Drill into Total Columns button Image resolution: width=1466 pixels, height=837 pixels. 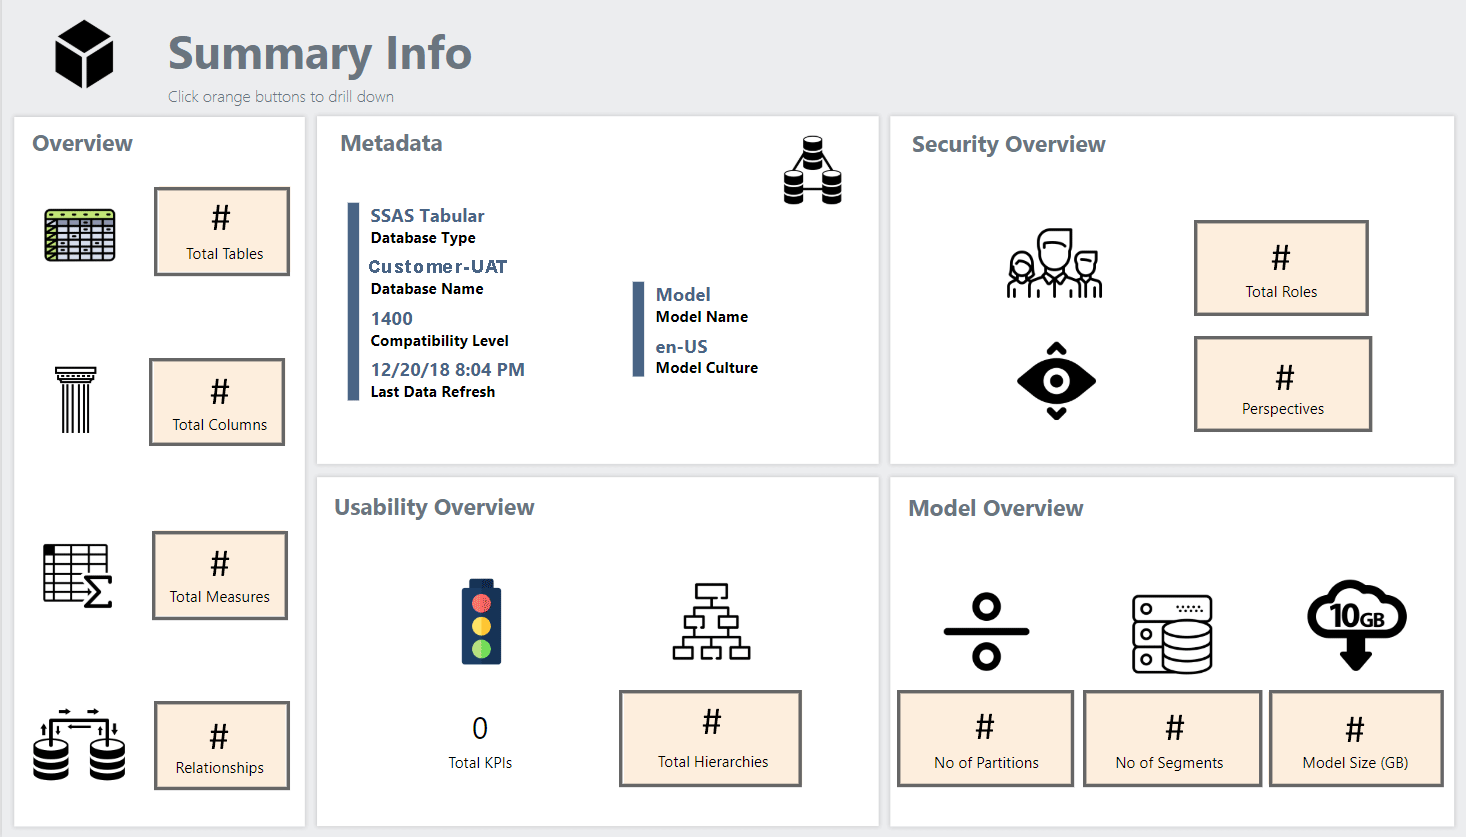point(217,402)
